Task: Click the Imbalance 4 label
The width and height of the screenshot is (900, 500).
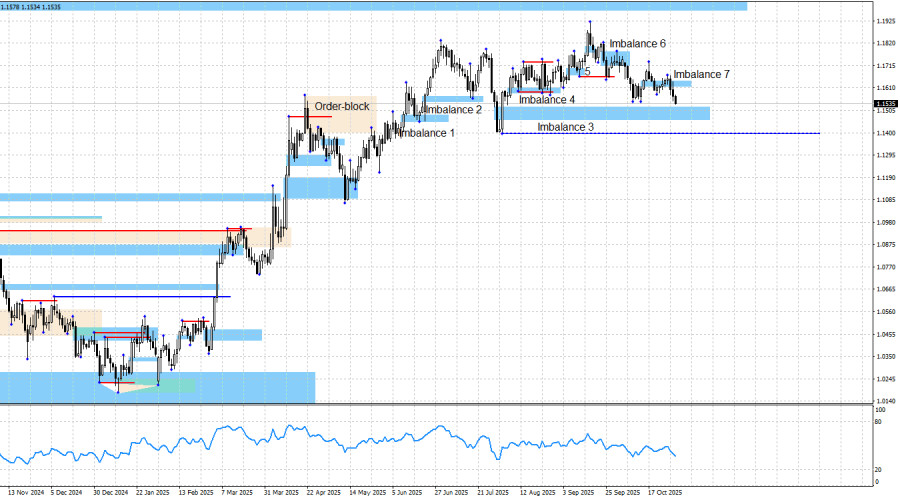Action: (546, 100)
